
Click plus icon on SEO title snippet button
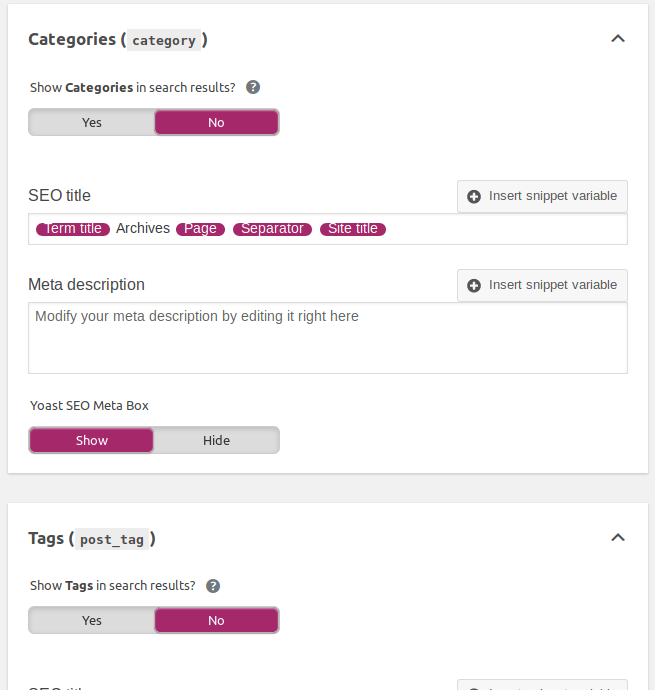(x=474, y=197)
